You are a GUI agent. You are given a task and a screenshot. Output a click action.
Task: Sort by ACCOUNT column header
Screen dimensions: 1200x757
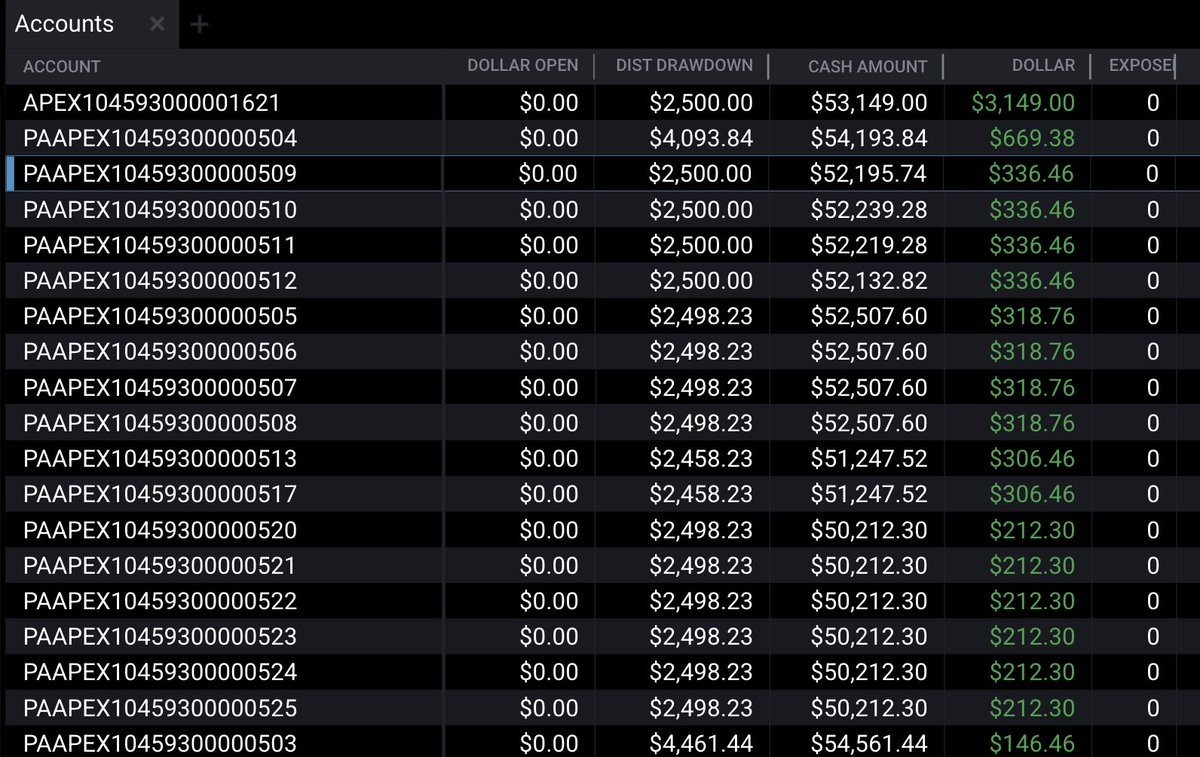point(62,67)
